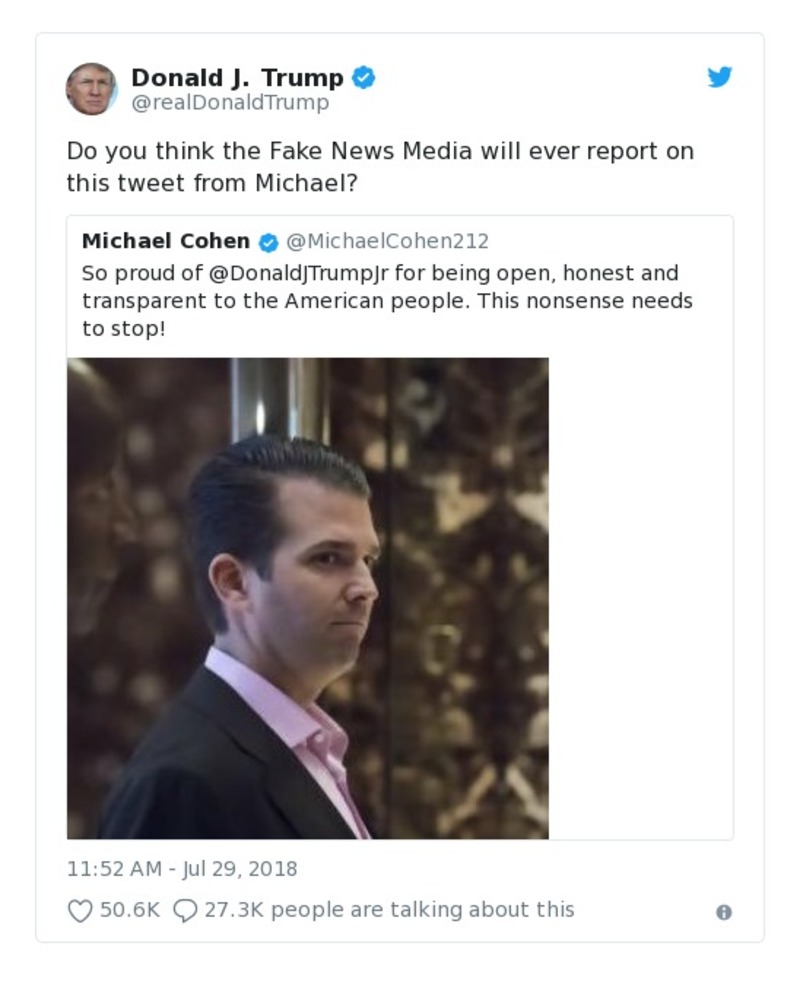The width and height of the screenshot is (800, 981).
Task: Click the verified checkmark next to Michael Cohen
Action: (267, 240)
